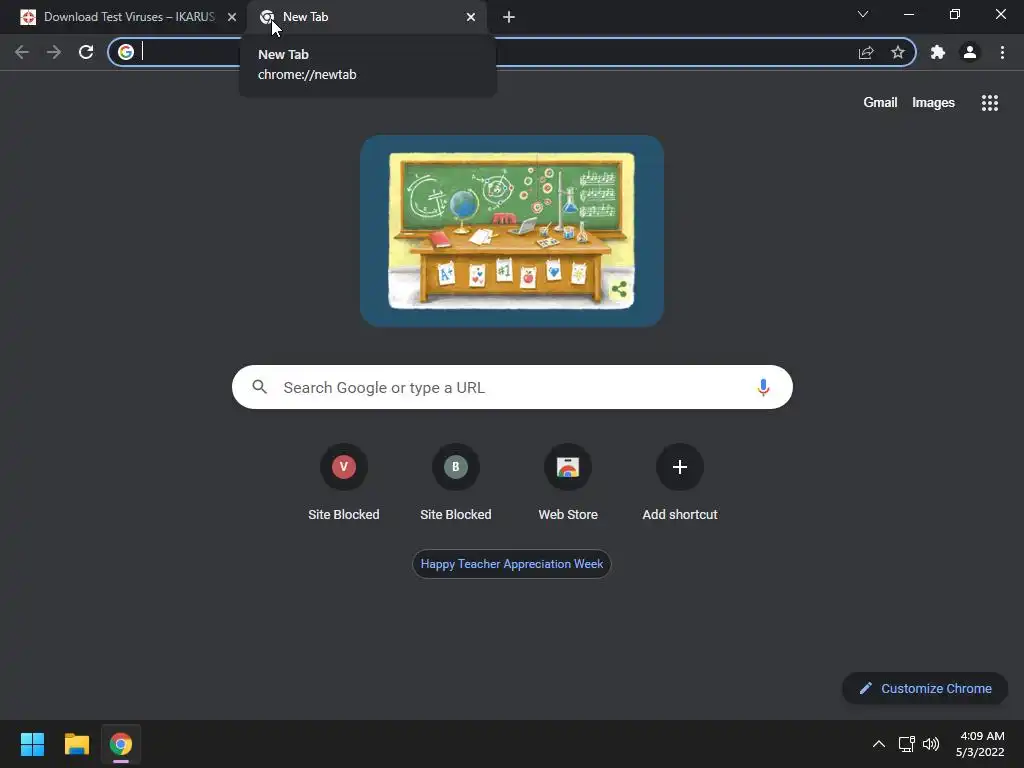This screenshot has width=1024, height=768.
Task: Show hidden icons in the system tray
Action: click(879, 744)
